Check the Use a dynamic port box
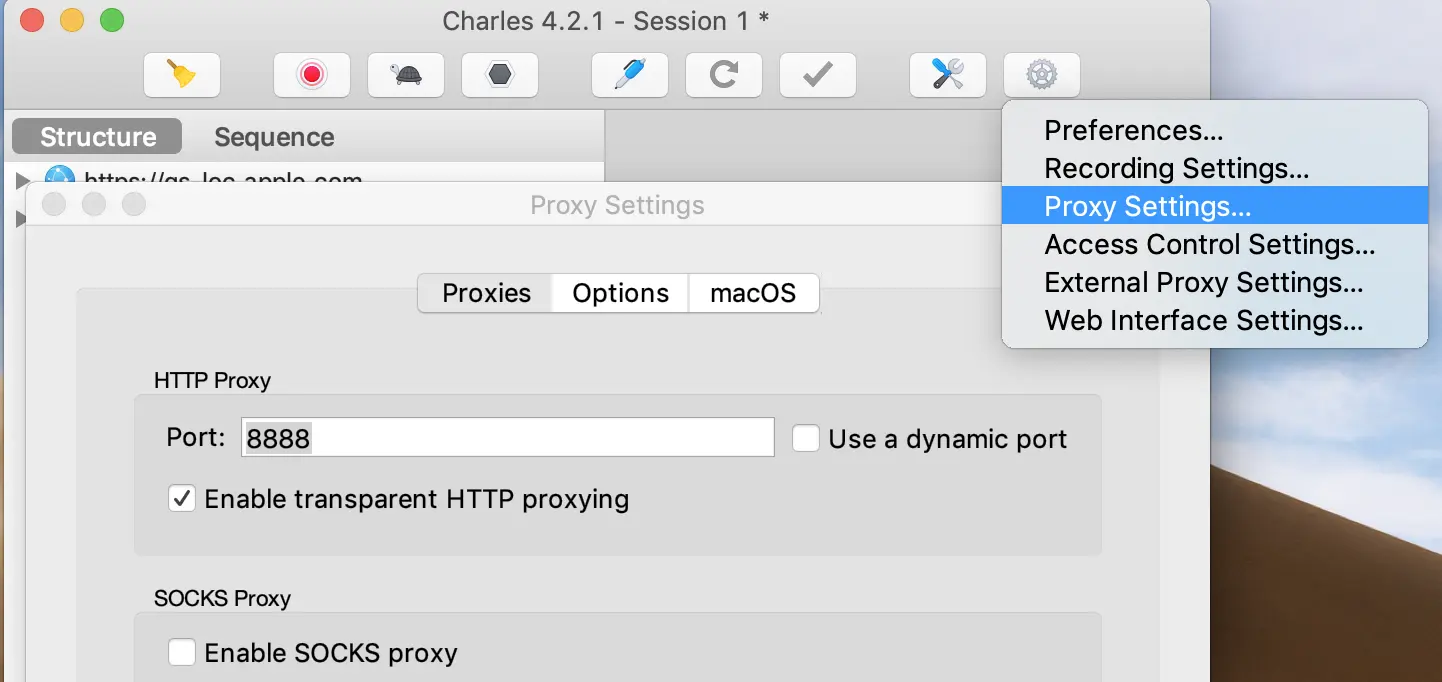 coord(806,439)
